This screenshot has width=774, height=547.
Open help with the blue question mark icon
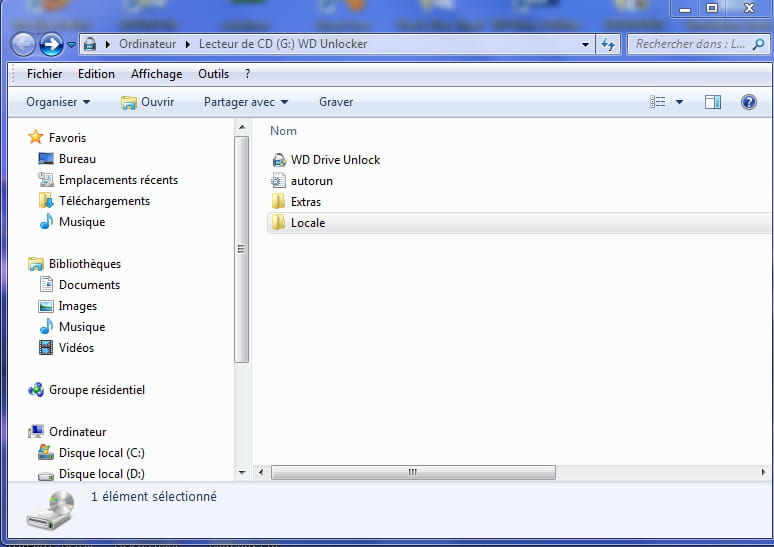pyautogui.click(x=748, y=102)
